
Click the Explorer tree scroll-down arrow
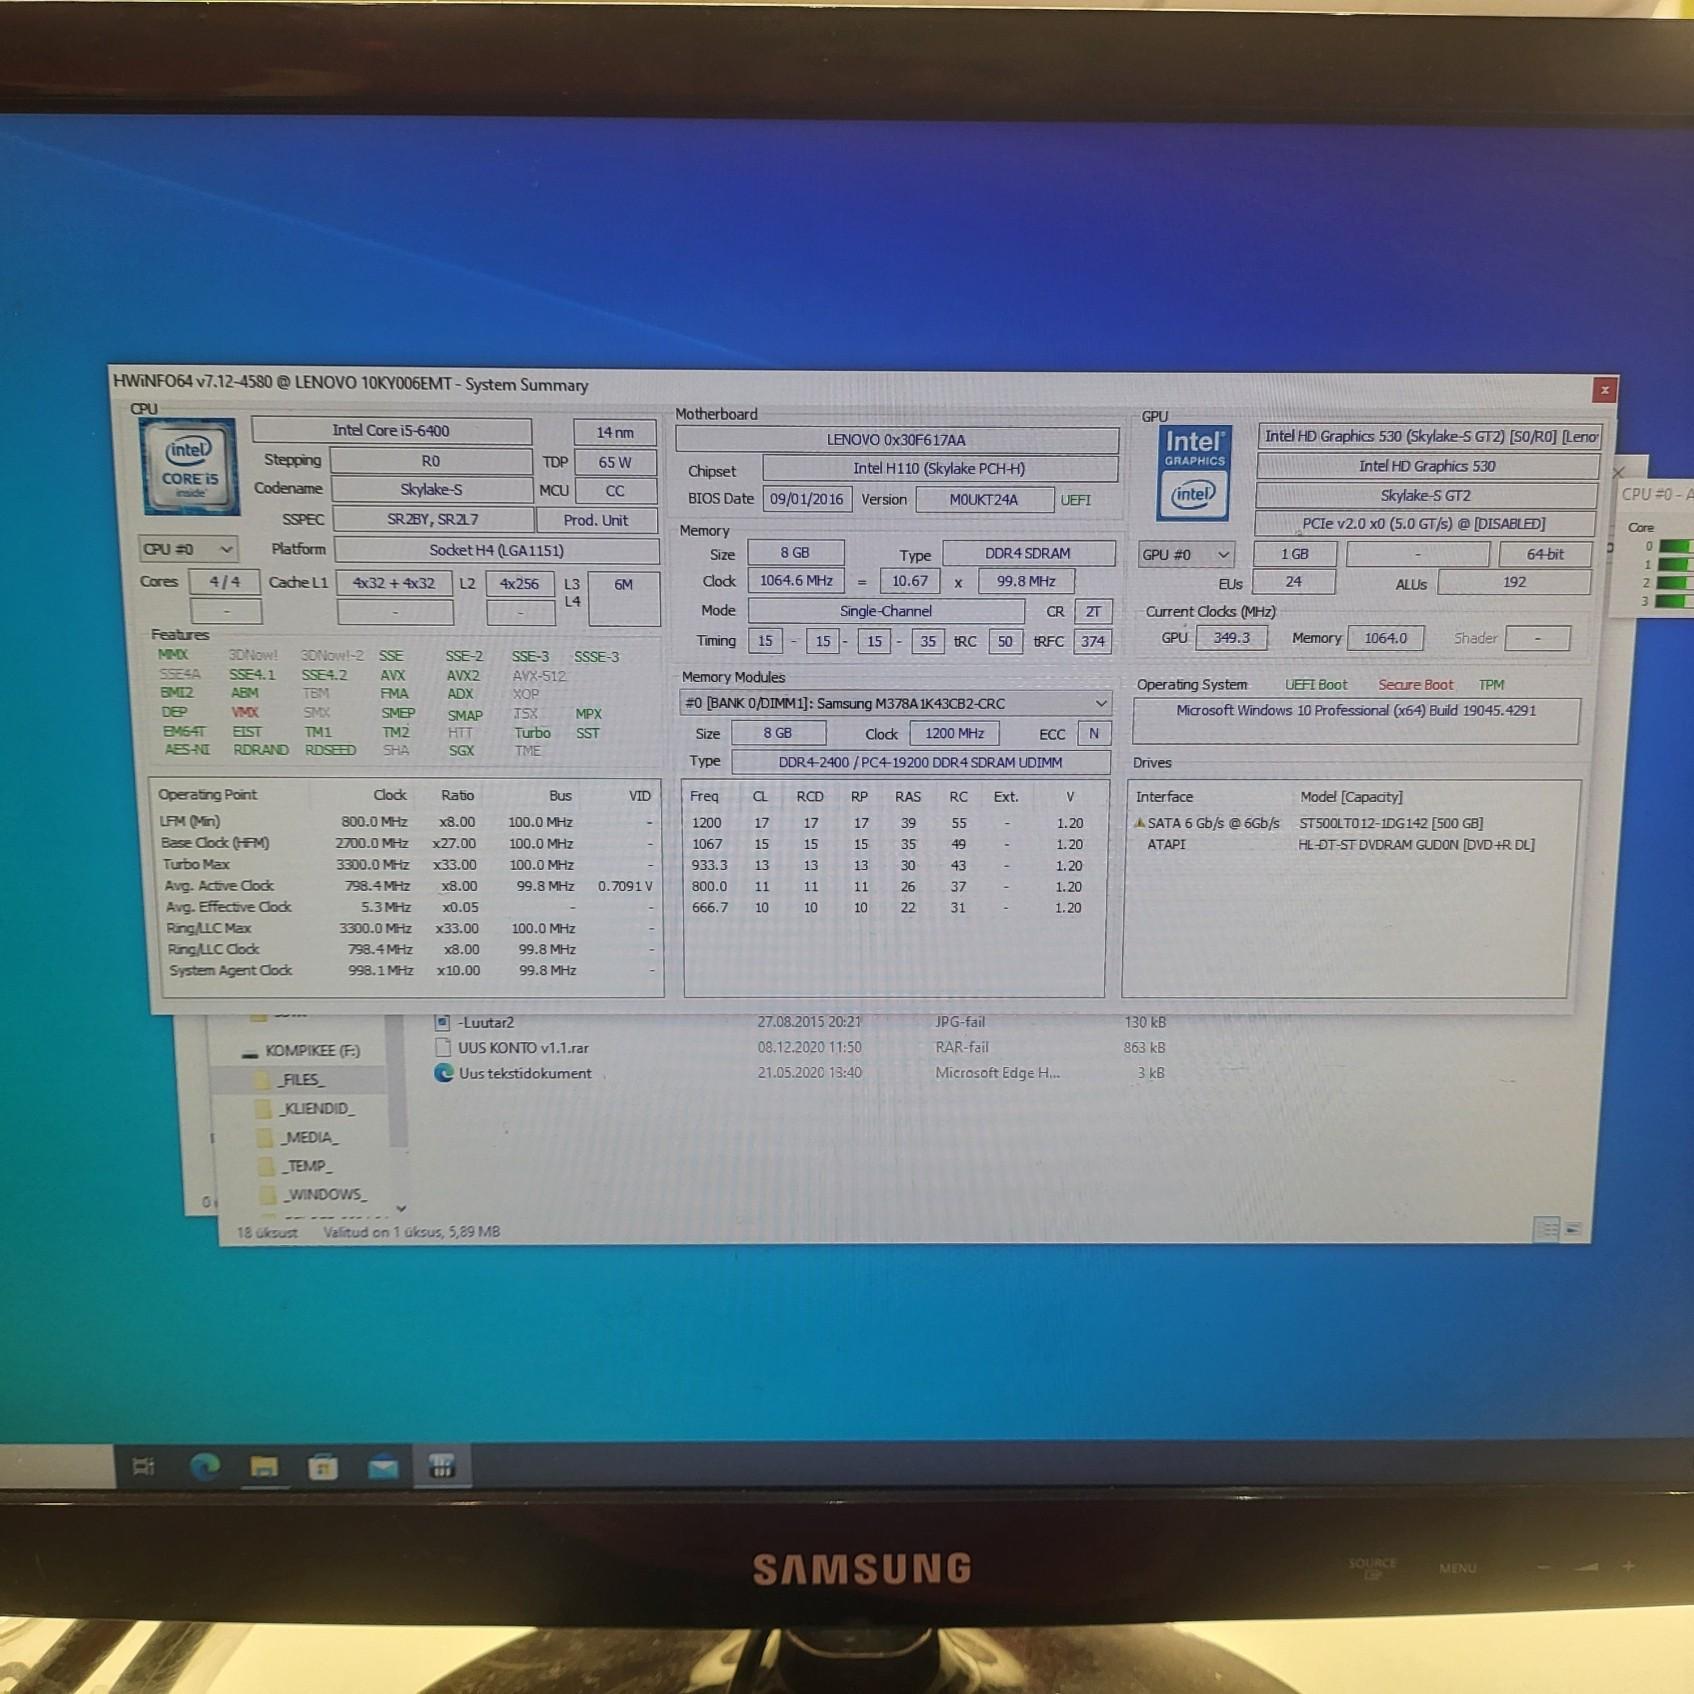[x=401, y=1208]
